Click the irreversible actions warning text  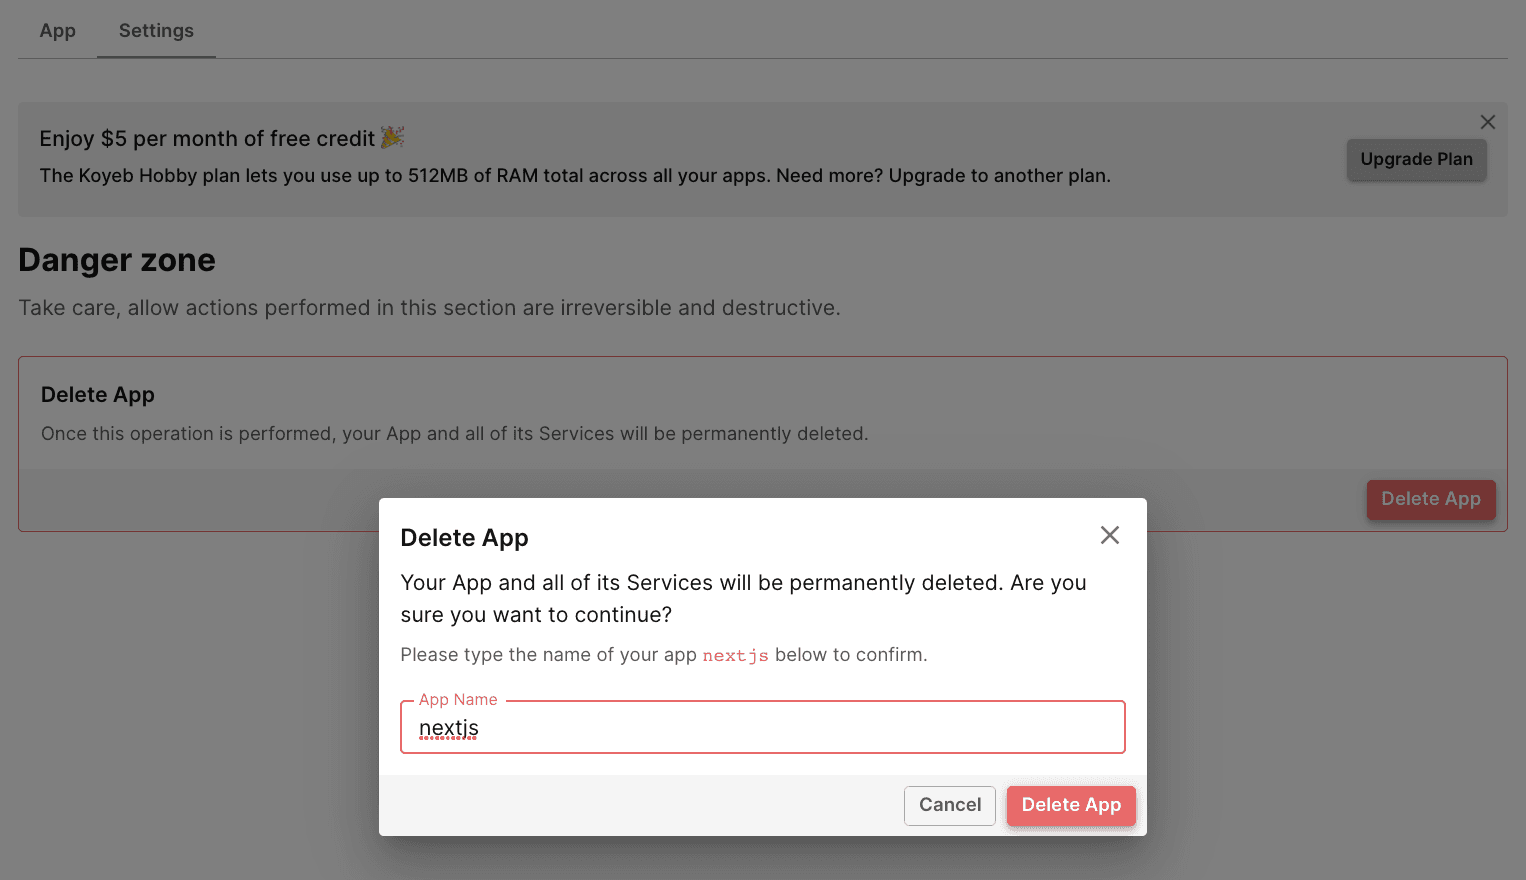429,308
